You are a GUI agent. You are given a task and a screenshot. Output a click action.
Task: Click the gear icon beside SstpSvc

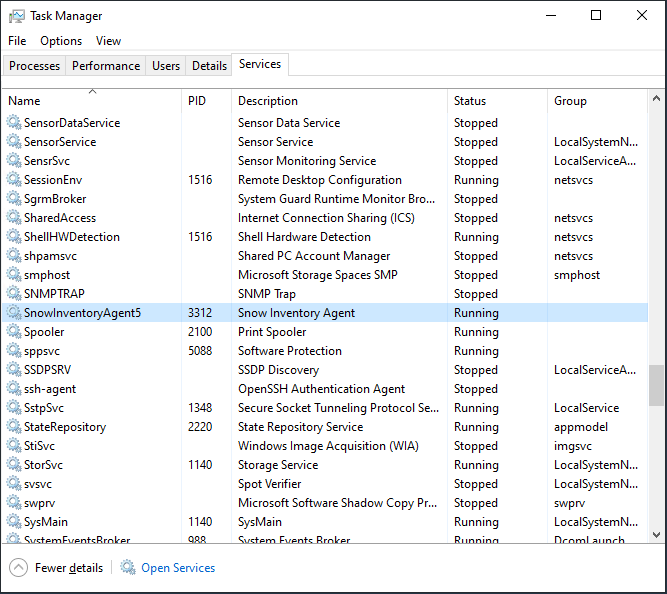pyautogui.click(x=14, y=408)
